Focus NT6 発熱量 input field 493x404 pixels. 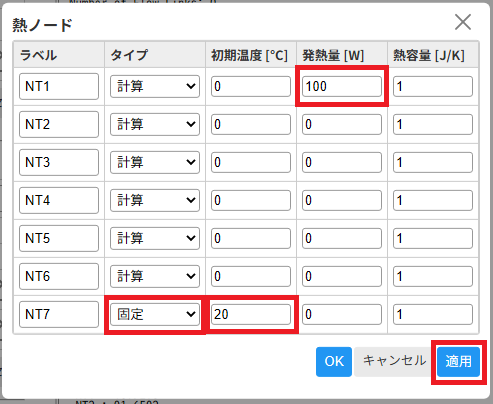pyautogui.click(x=342, y=276)
